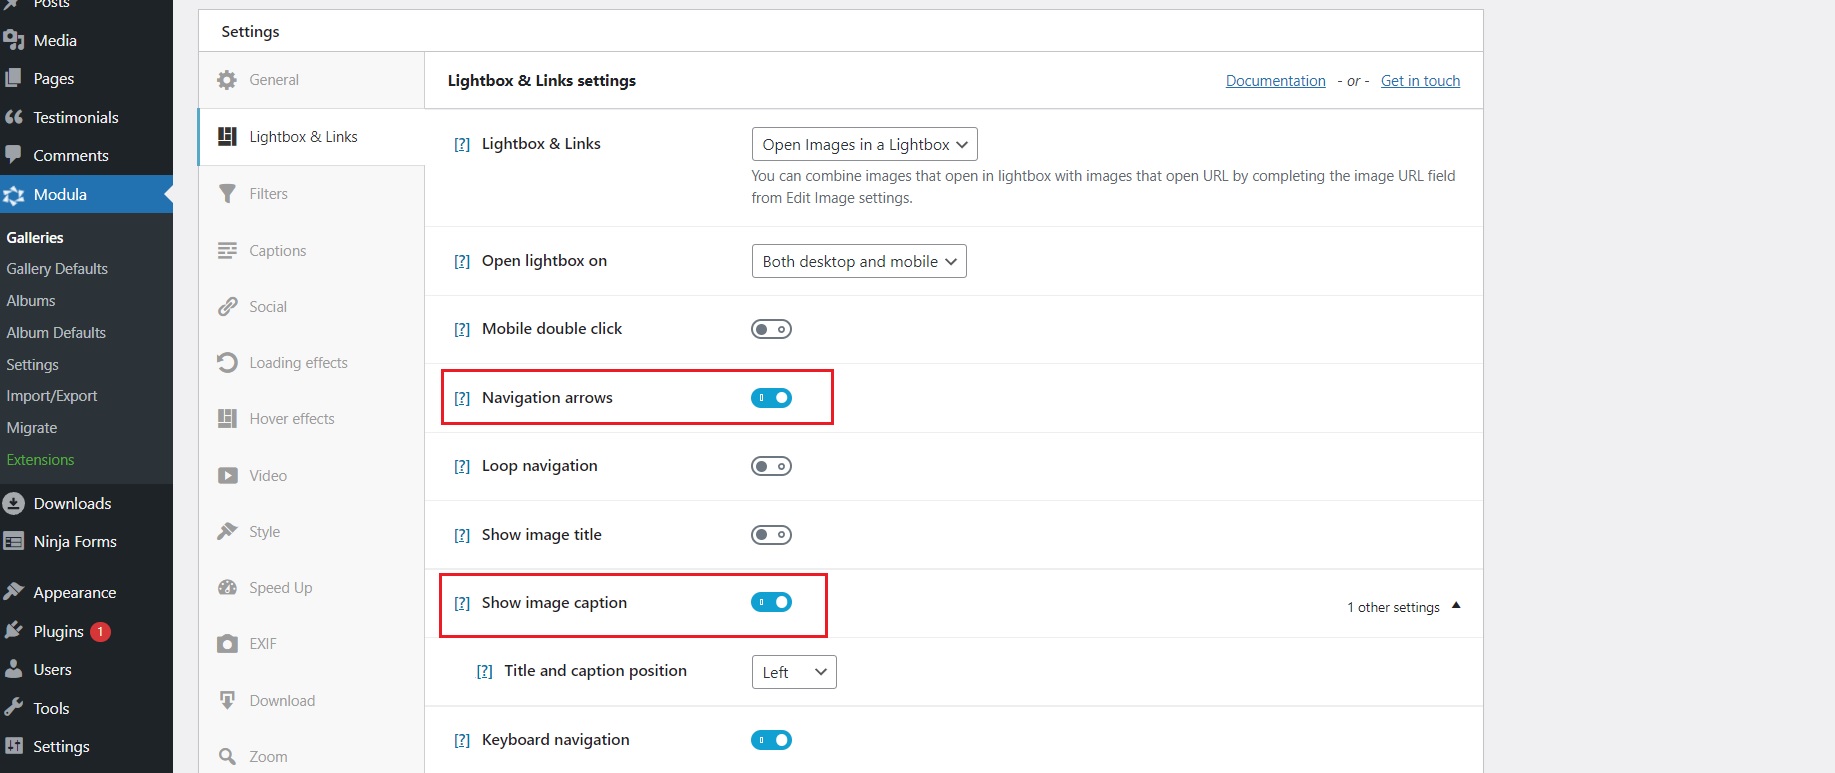Select the EXIF camera icon
Screen dimensions: 1835x773
pyautogui.click(x=228, y=643)
